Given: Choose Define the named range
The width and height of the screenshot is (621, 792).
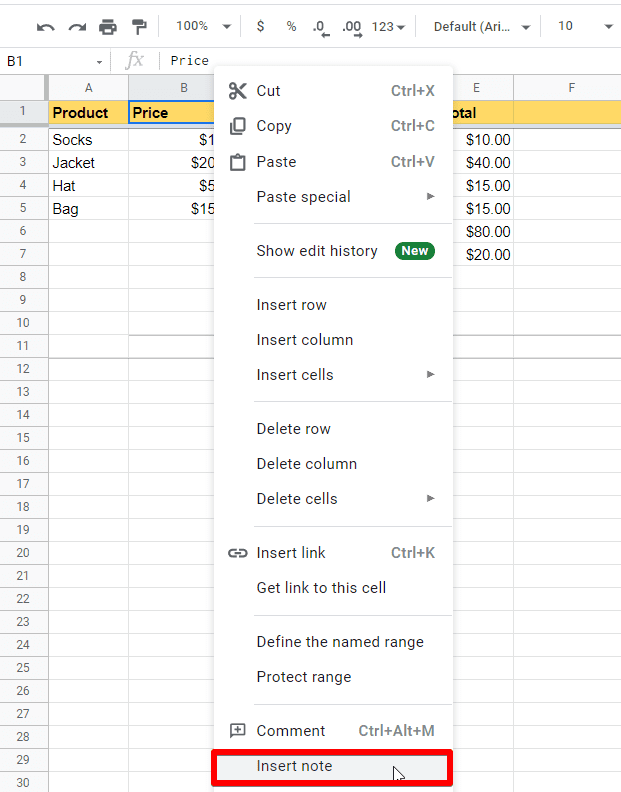Looking at the screenshot, I should [333, 641].
